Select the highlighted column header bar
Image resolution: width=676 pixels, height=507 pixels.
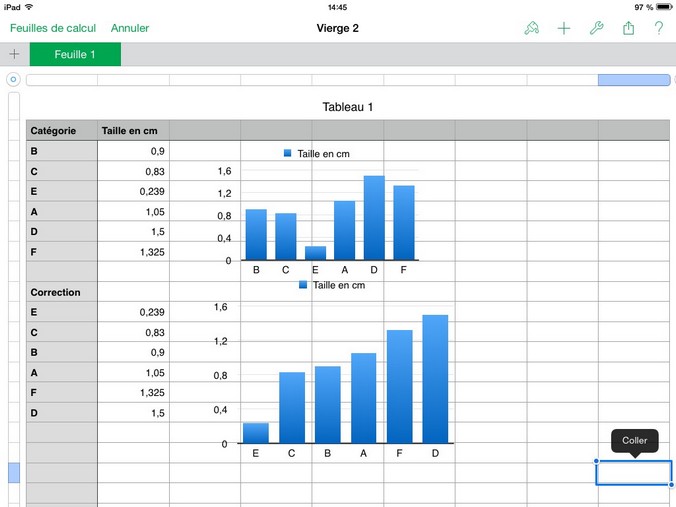point(633,80)
